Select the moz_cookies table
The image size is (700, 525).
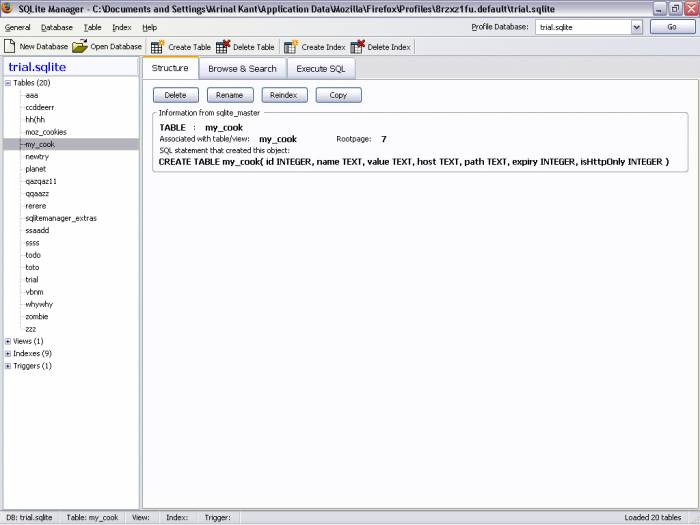click(46, 132)
